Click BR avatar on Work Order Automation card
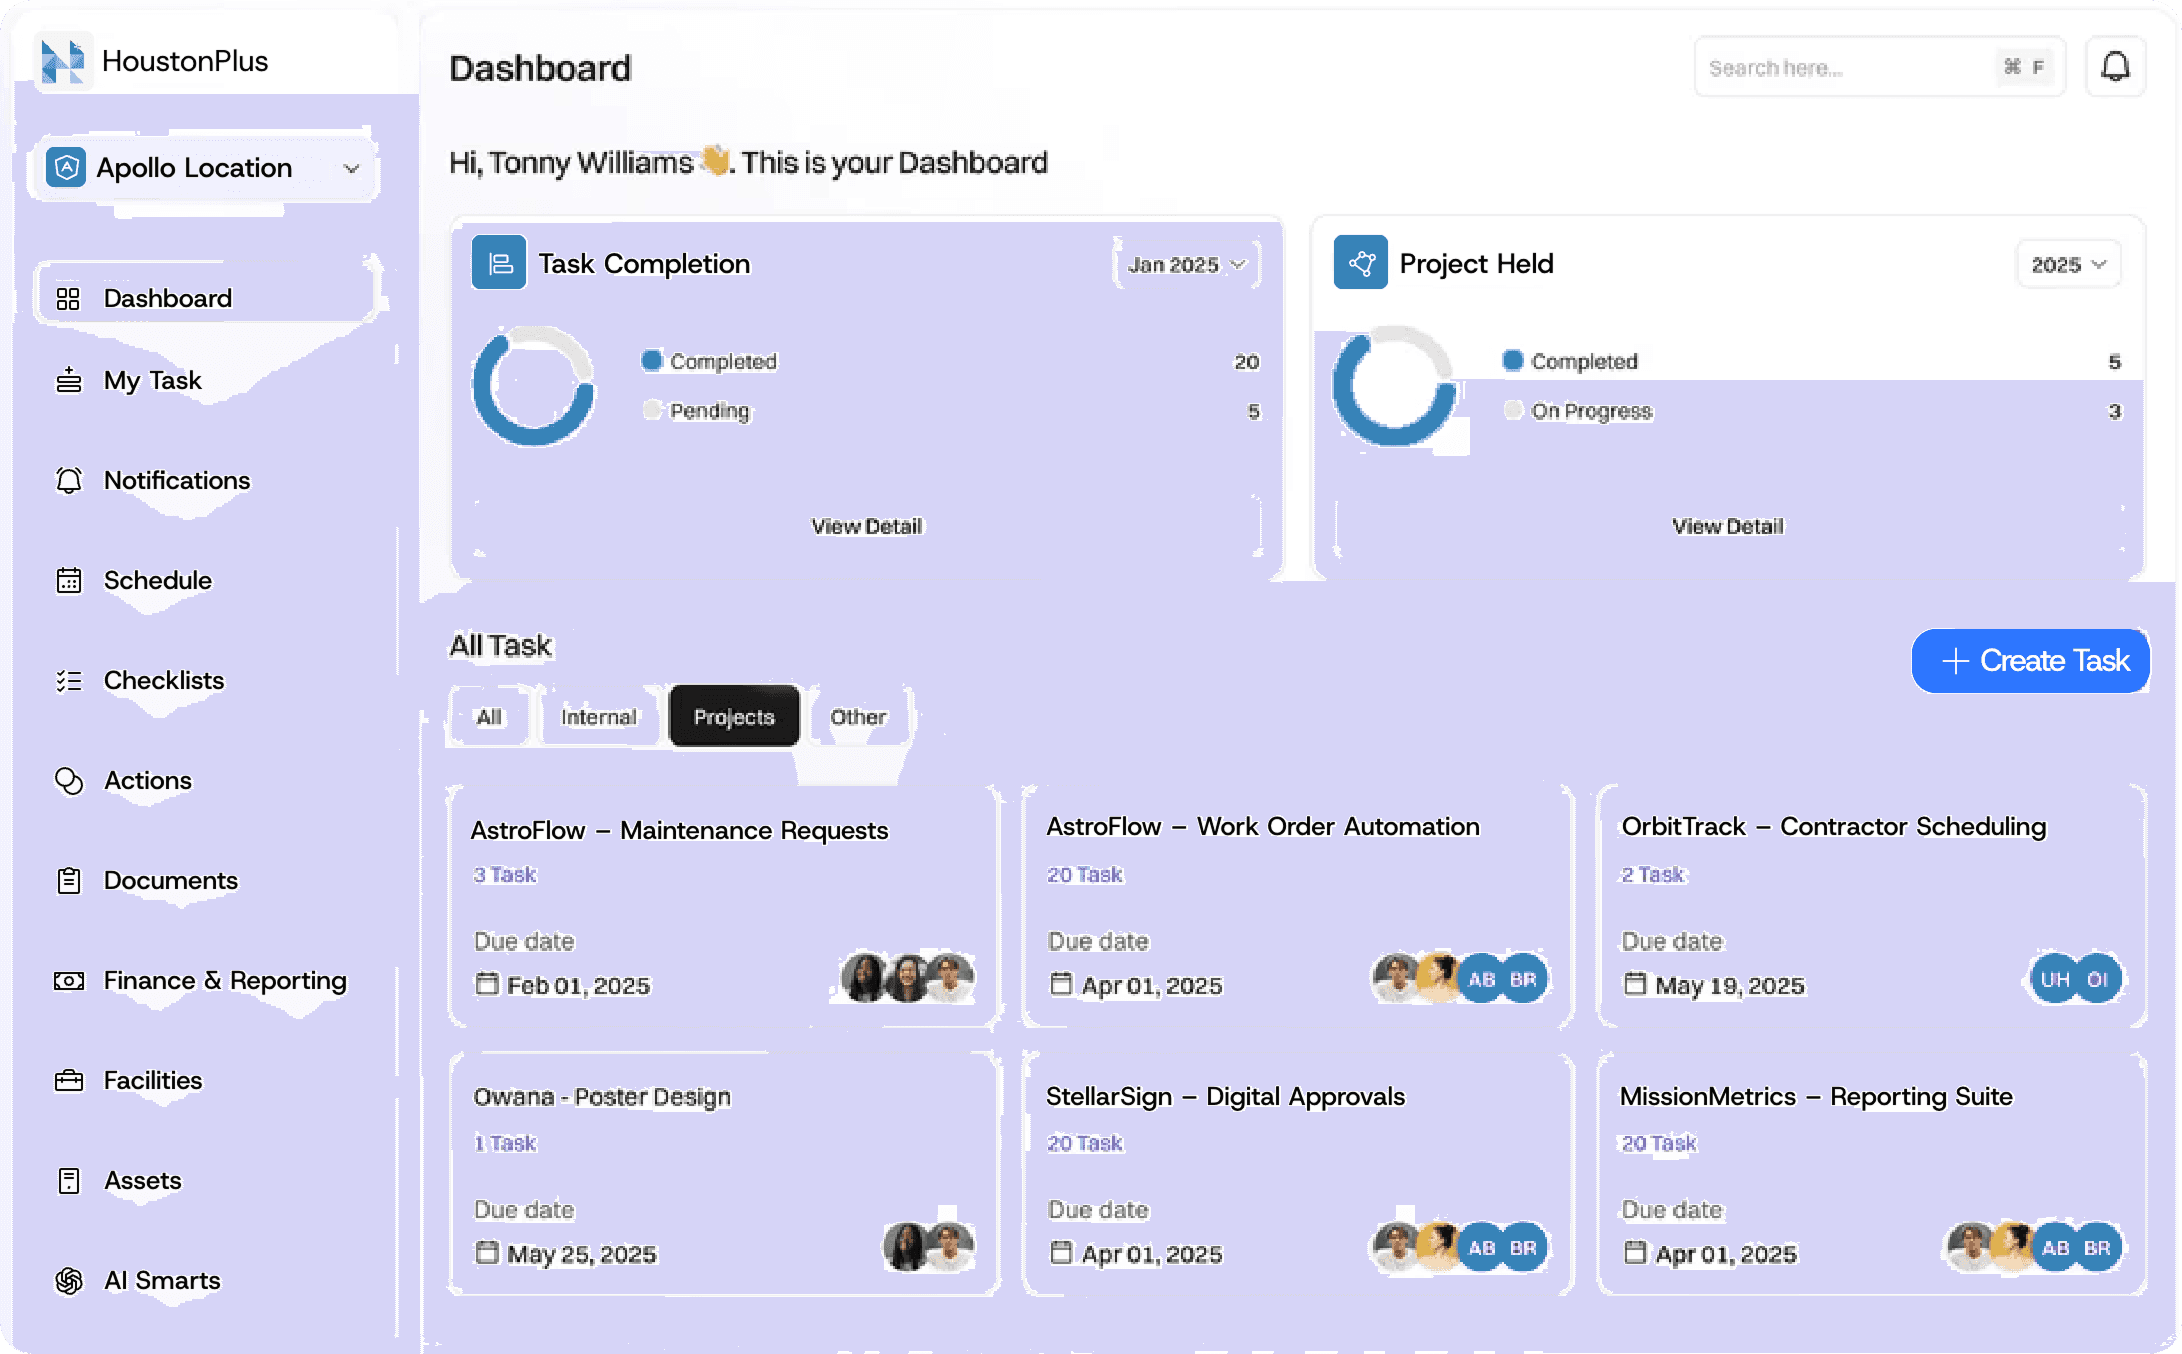Screen dimensions: 2182x1354 click(1523, 979)
